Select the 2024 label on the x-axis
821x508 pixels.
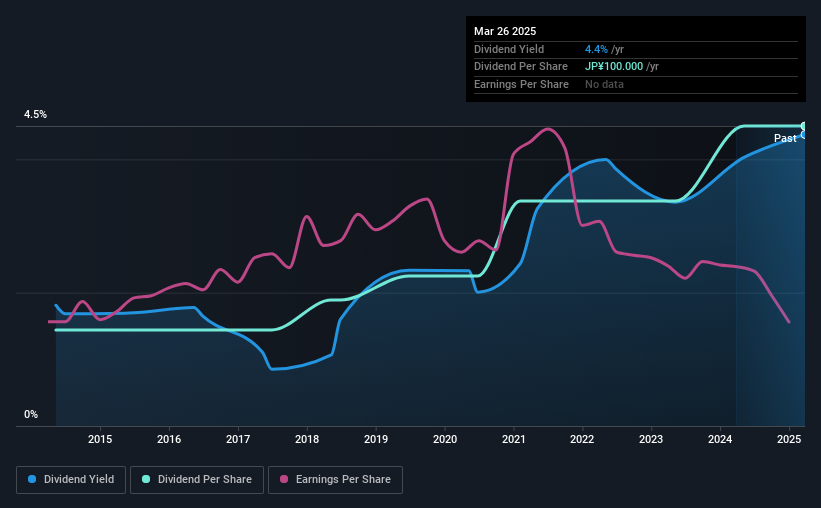click(720, 439)
